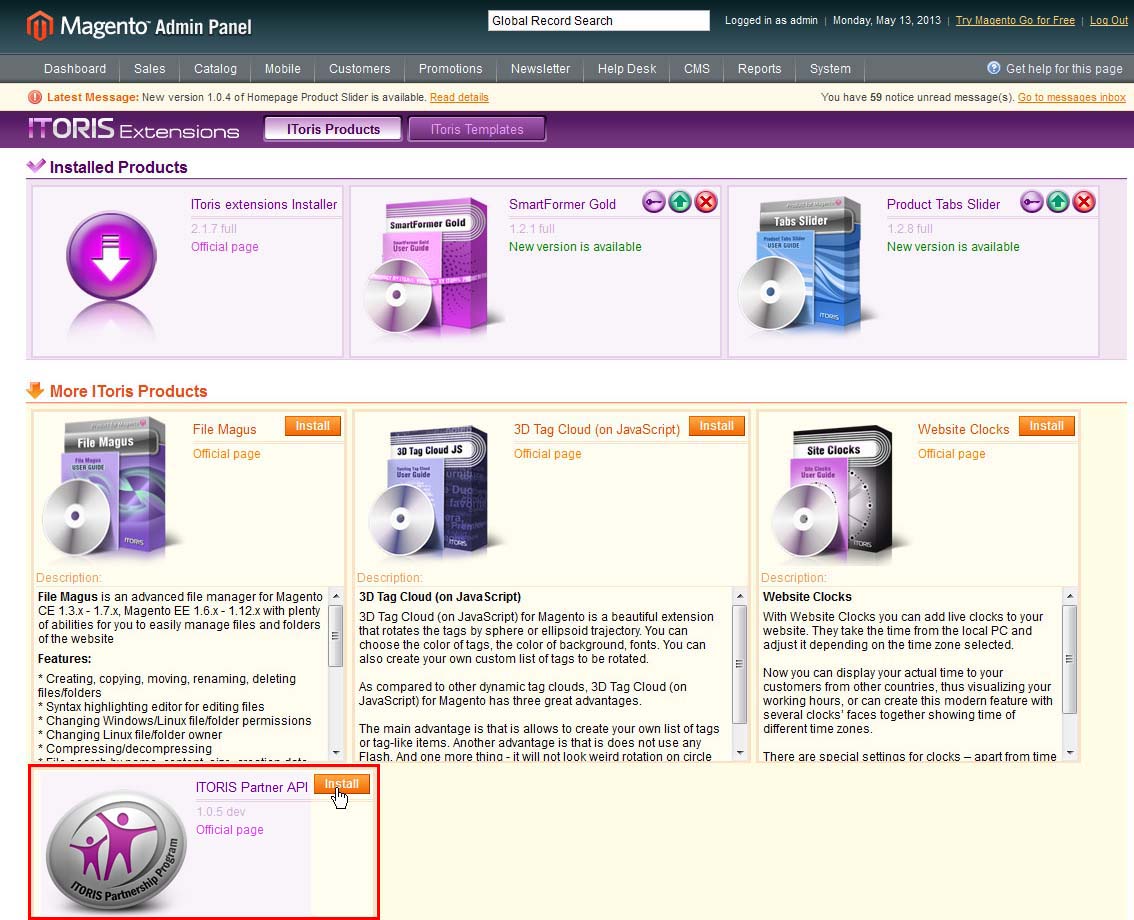Open Official page for IToris extensions Installer
The height and width of the screenshot is (920, 1134).
pyautogui.click(x=225, y=247)
